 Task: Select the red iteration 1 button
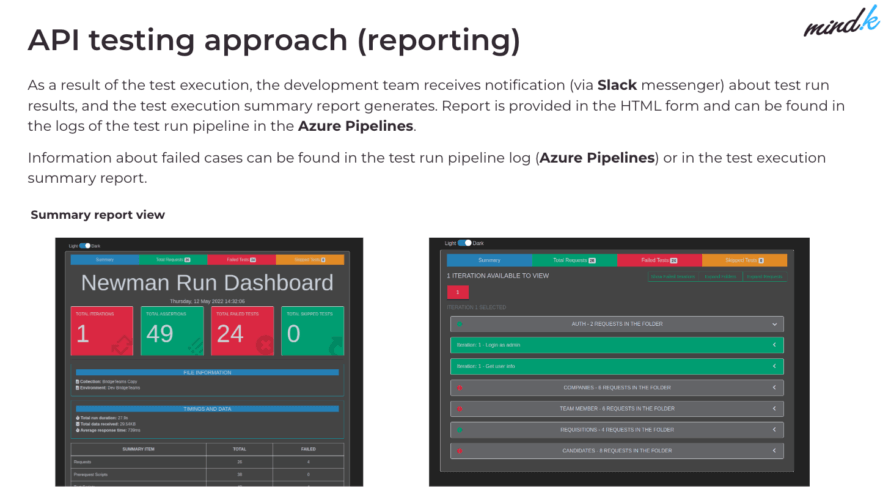pyautogui.click(x=457, y=292)
